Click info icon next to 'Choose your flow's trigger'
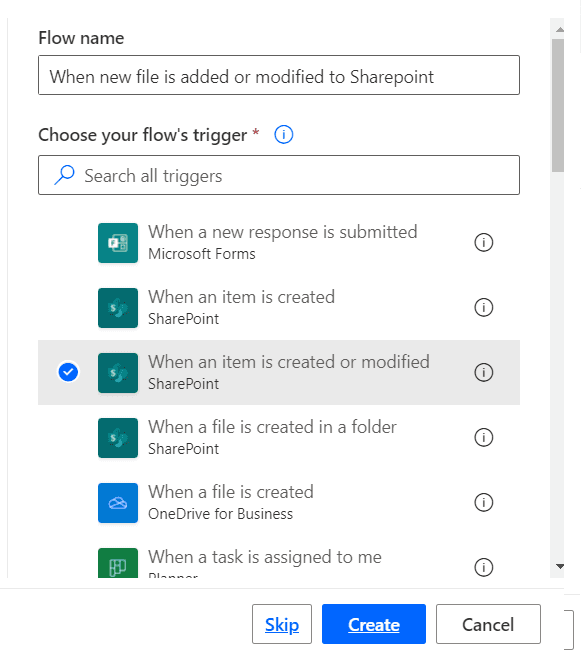 pyautogui.click(x=284, y=135)
